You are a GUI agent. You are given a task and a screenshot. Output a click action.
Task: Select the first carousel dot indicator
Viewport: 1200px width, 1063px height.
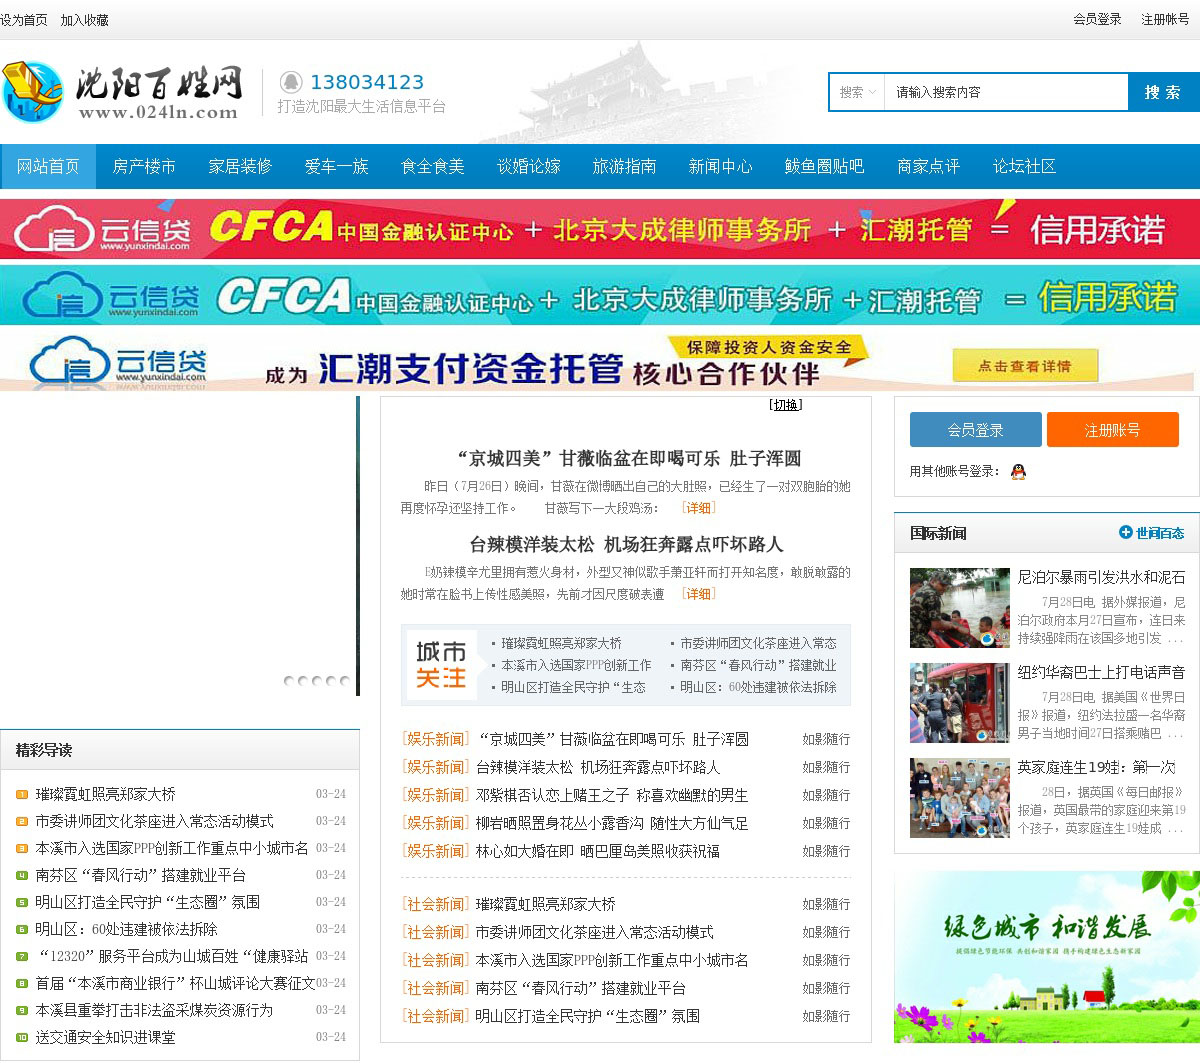pyautogui.click(x=289, y=681)
